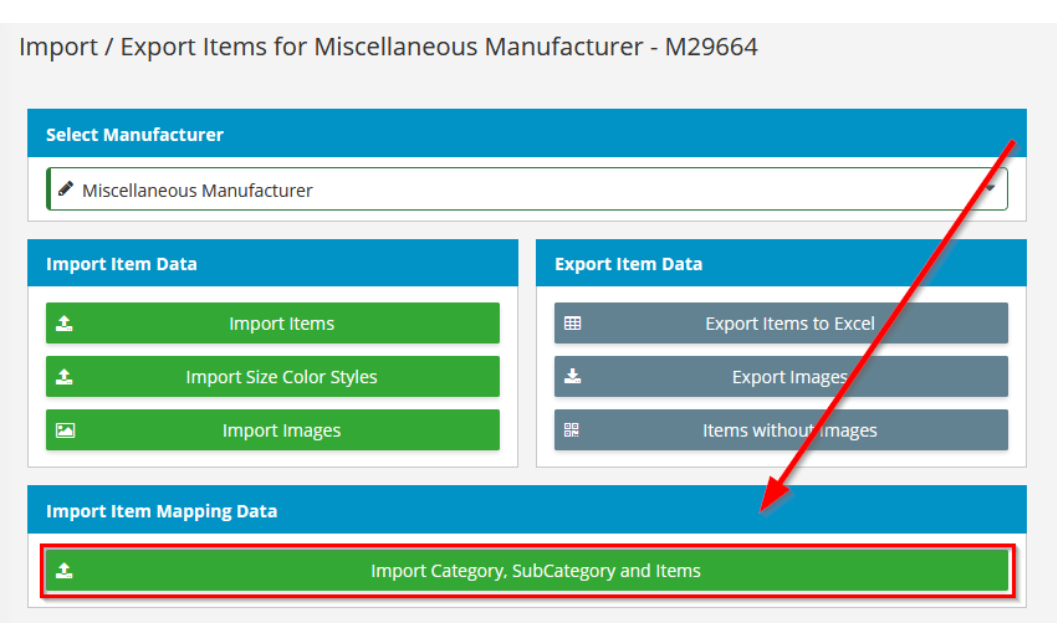Click the Select Manufacturer panel heading

pyautogui.click(x=135, y=135)
